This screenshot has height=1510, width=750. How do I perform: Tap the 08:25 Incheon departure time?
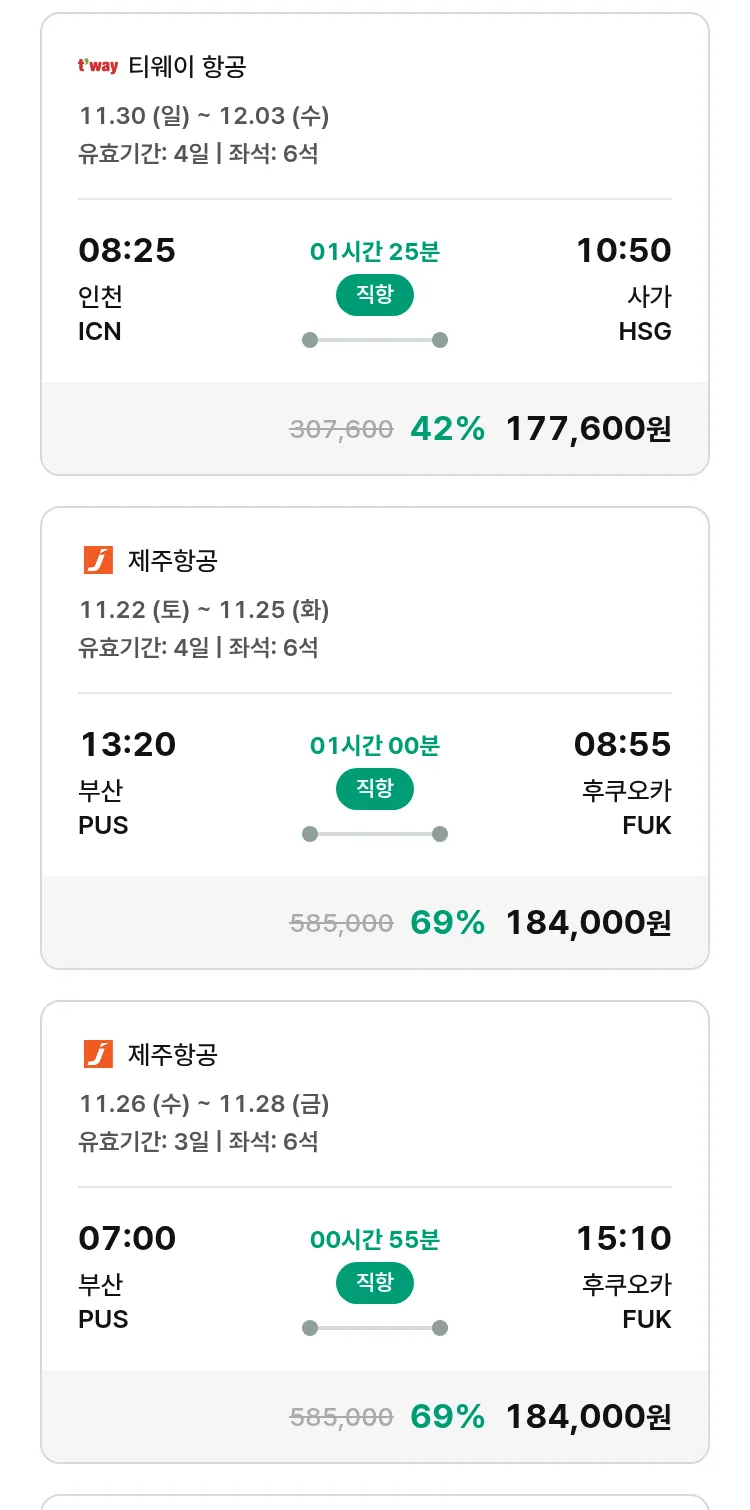click(x=127, y=250)
